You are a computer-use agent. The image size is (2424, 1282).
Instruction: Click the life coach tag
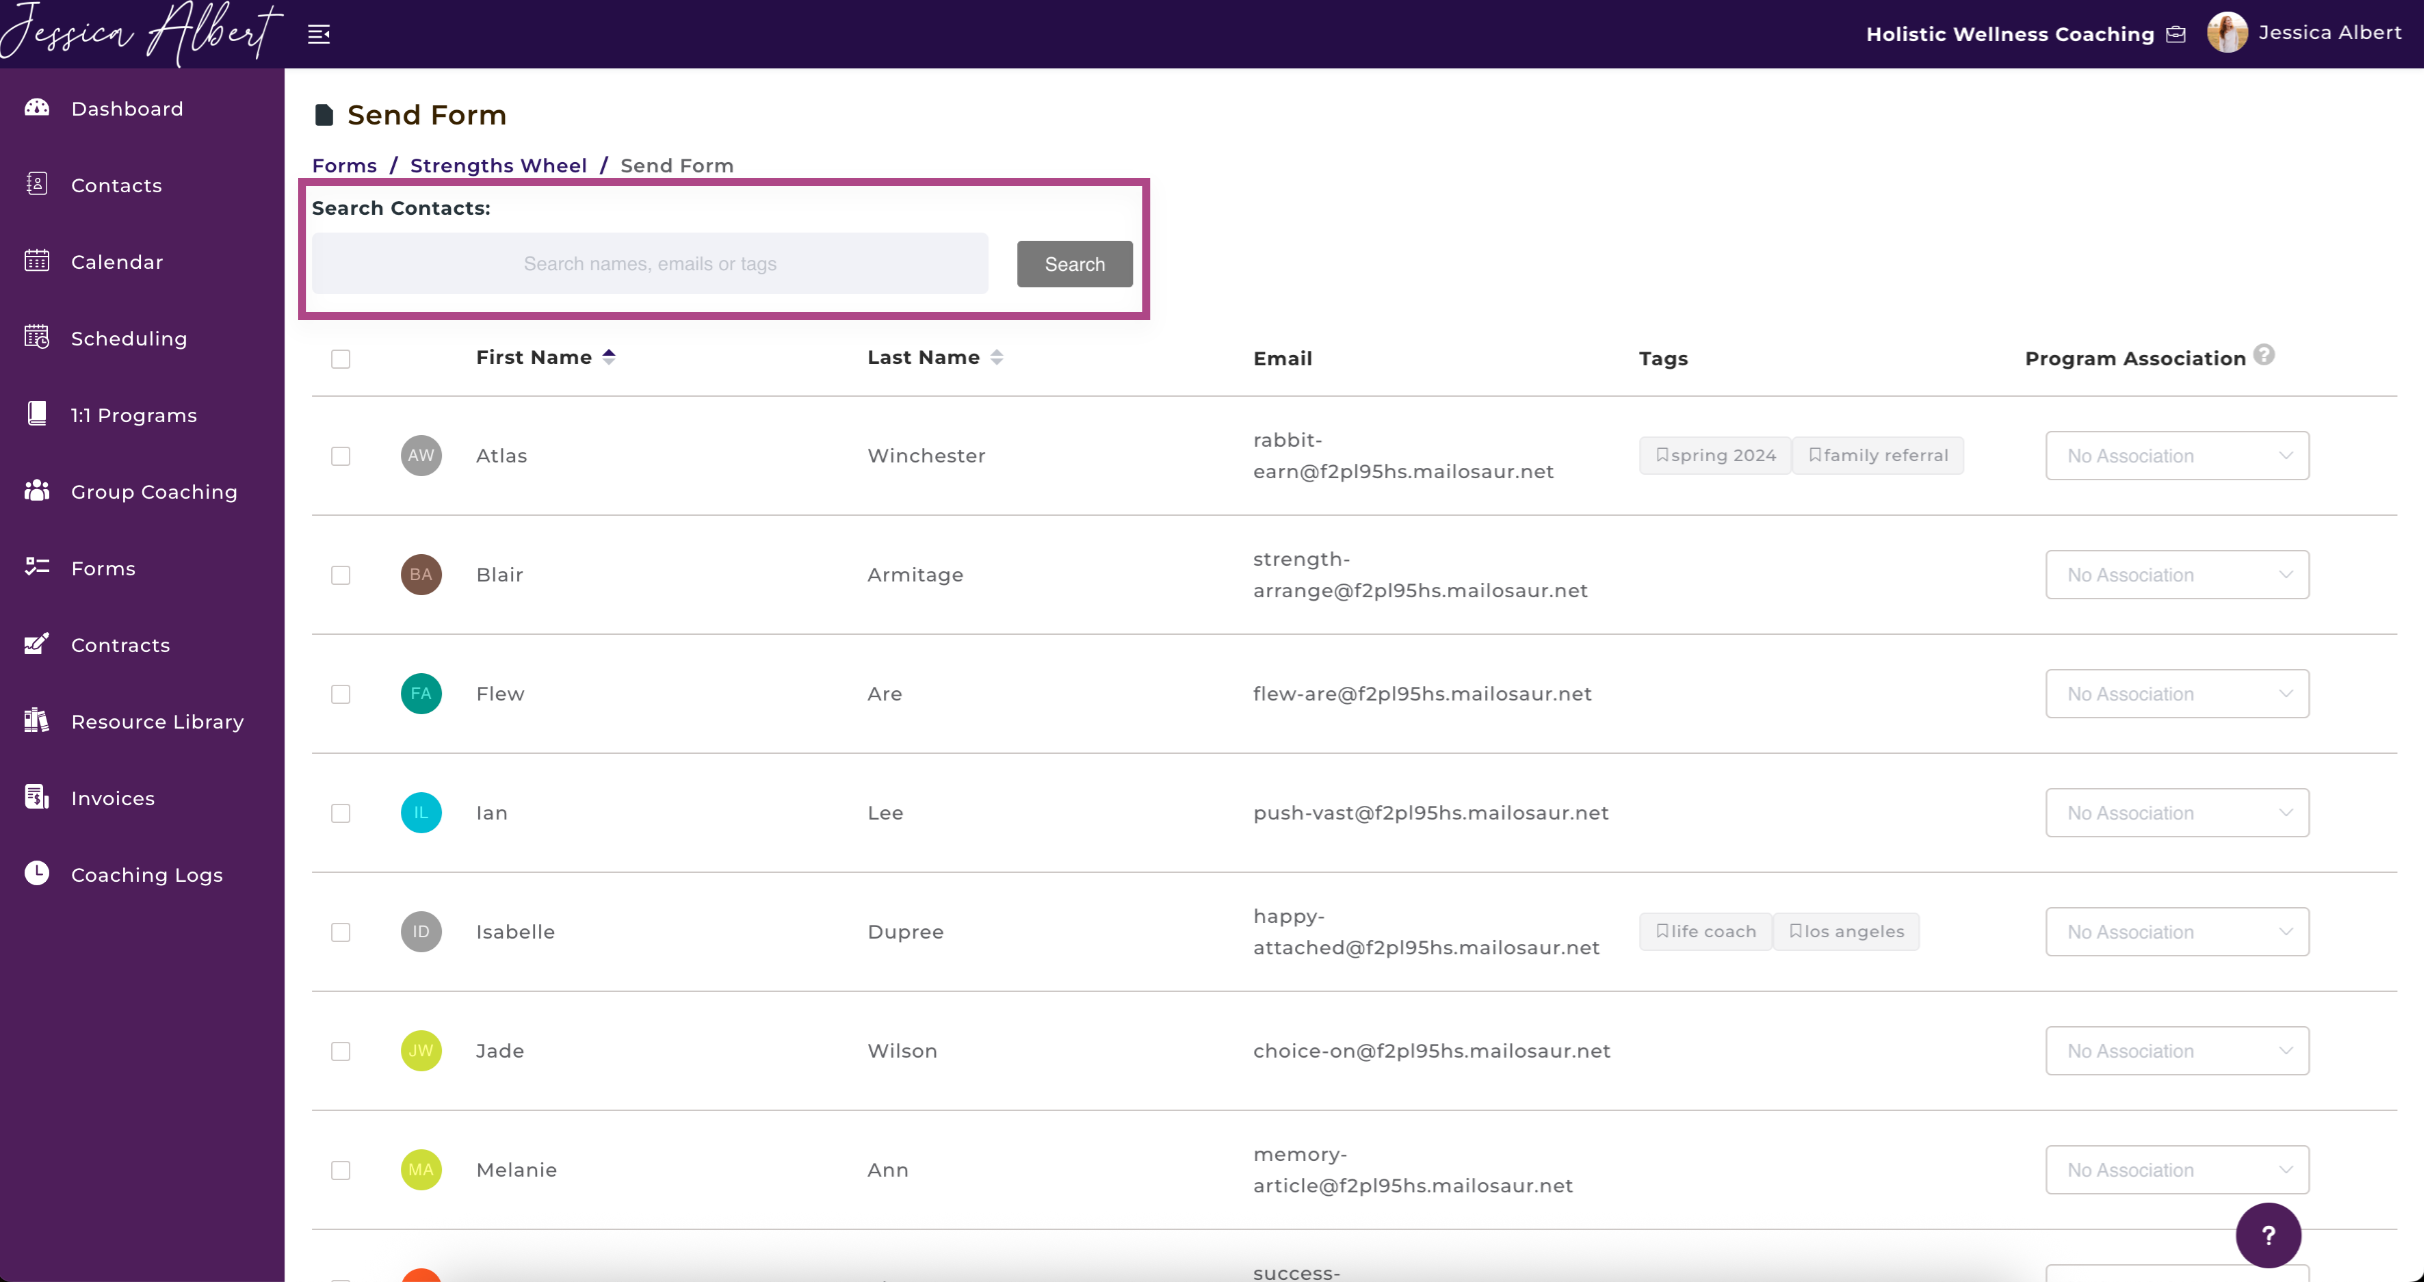[x=1706, y=931]
